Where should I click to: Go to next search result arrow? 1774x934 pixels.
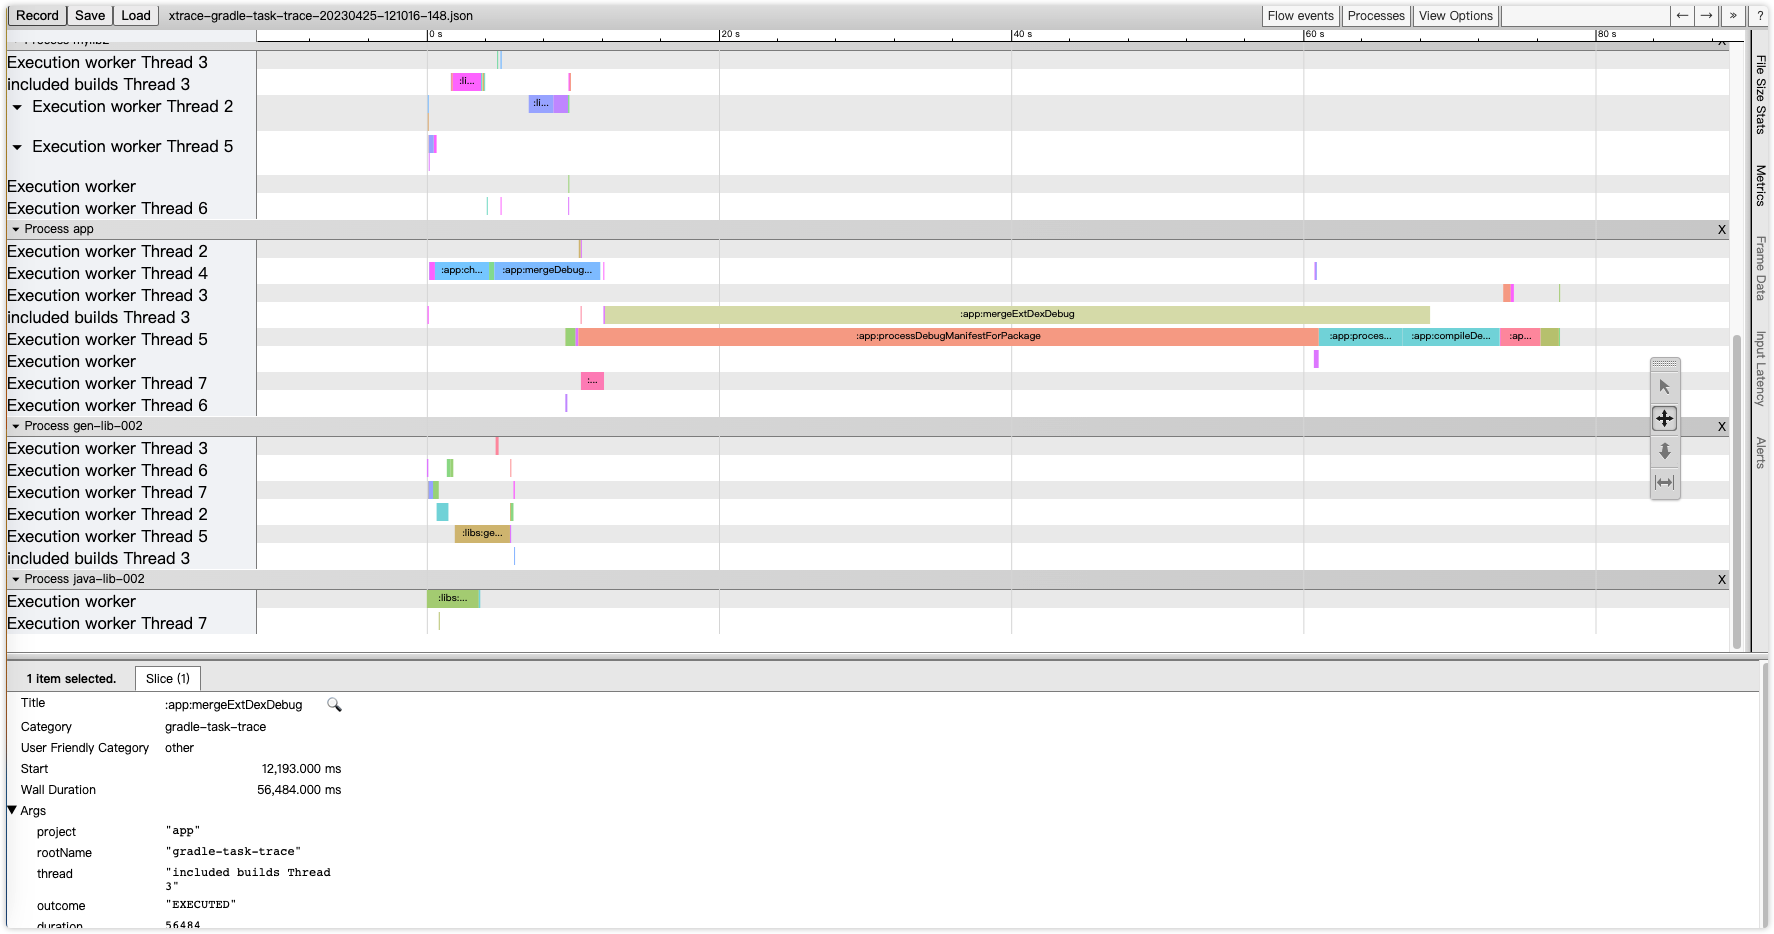pyautogui.click(x=1707, y=15)
